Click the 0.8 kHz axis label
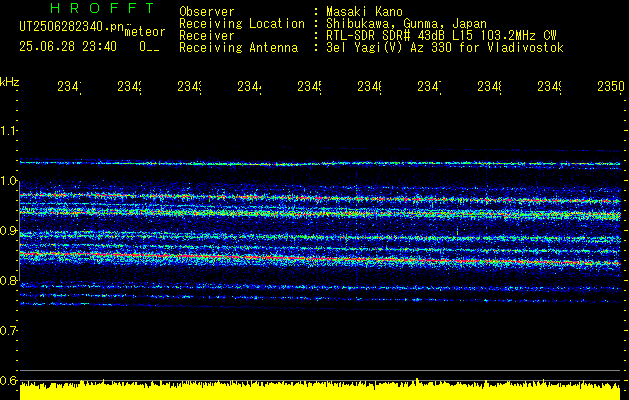Screen dimensions: 629x400 click(8, 280)
